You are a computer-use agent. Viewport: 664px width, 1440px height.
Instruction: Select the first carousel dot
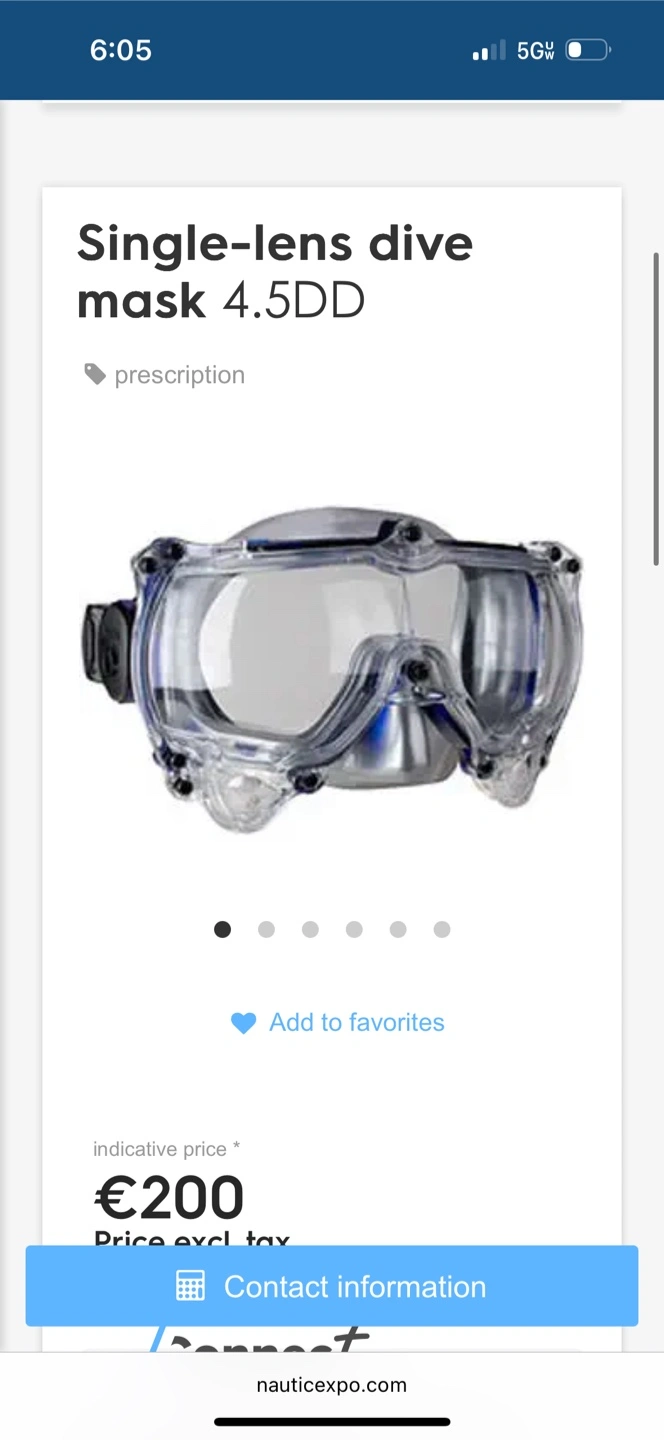pyautogui.click(x=222, y=929)
